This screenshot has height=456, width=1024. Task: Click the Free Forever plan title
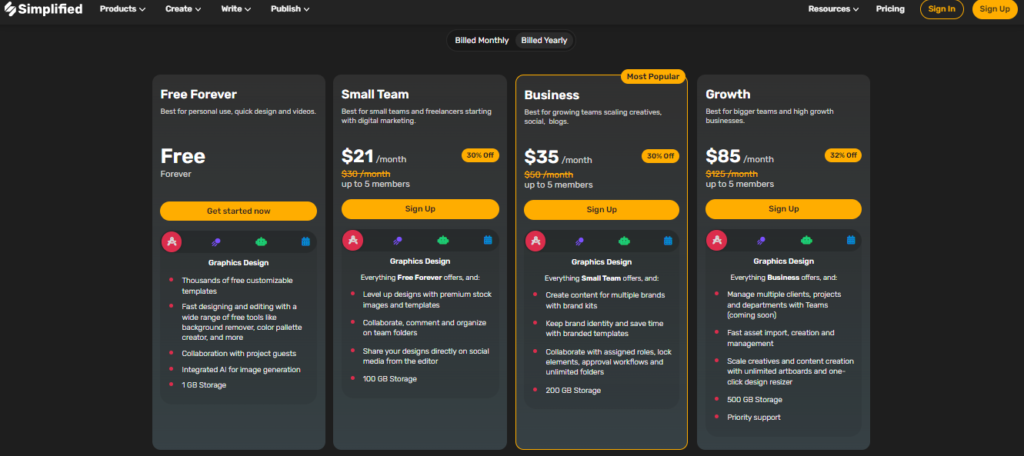199,95
